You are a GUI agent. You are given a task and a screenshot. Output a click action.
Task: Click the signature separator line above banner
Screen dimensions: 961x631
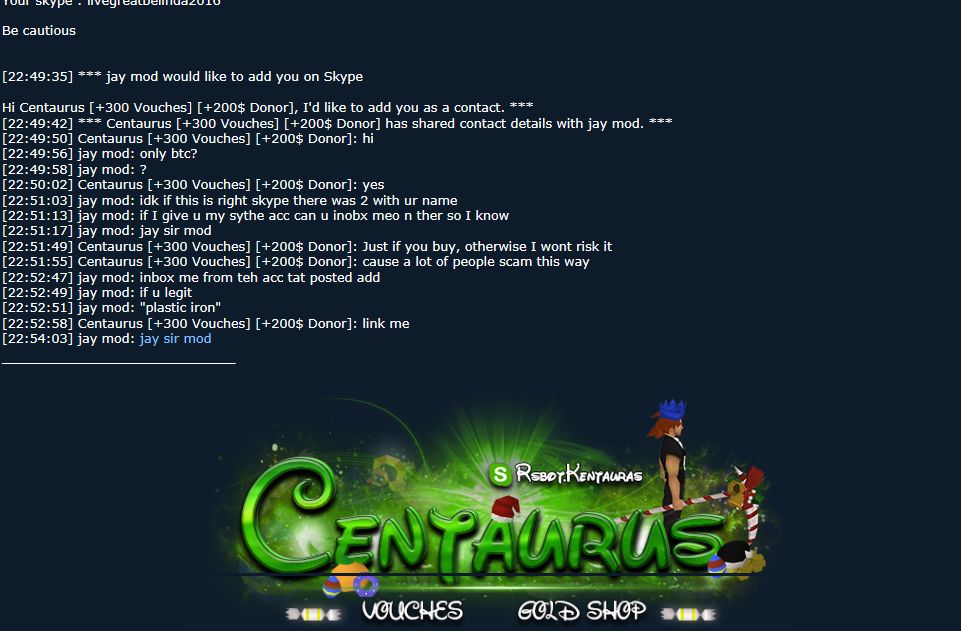pos(118,363)
